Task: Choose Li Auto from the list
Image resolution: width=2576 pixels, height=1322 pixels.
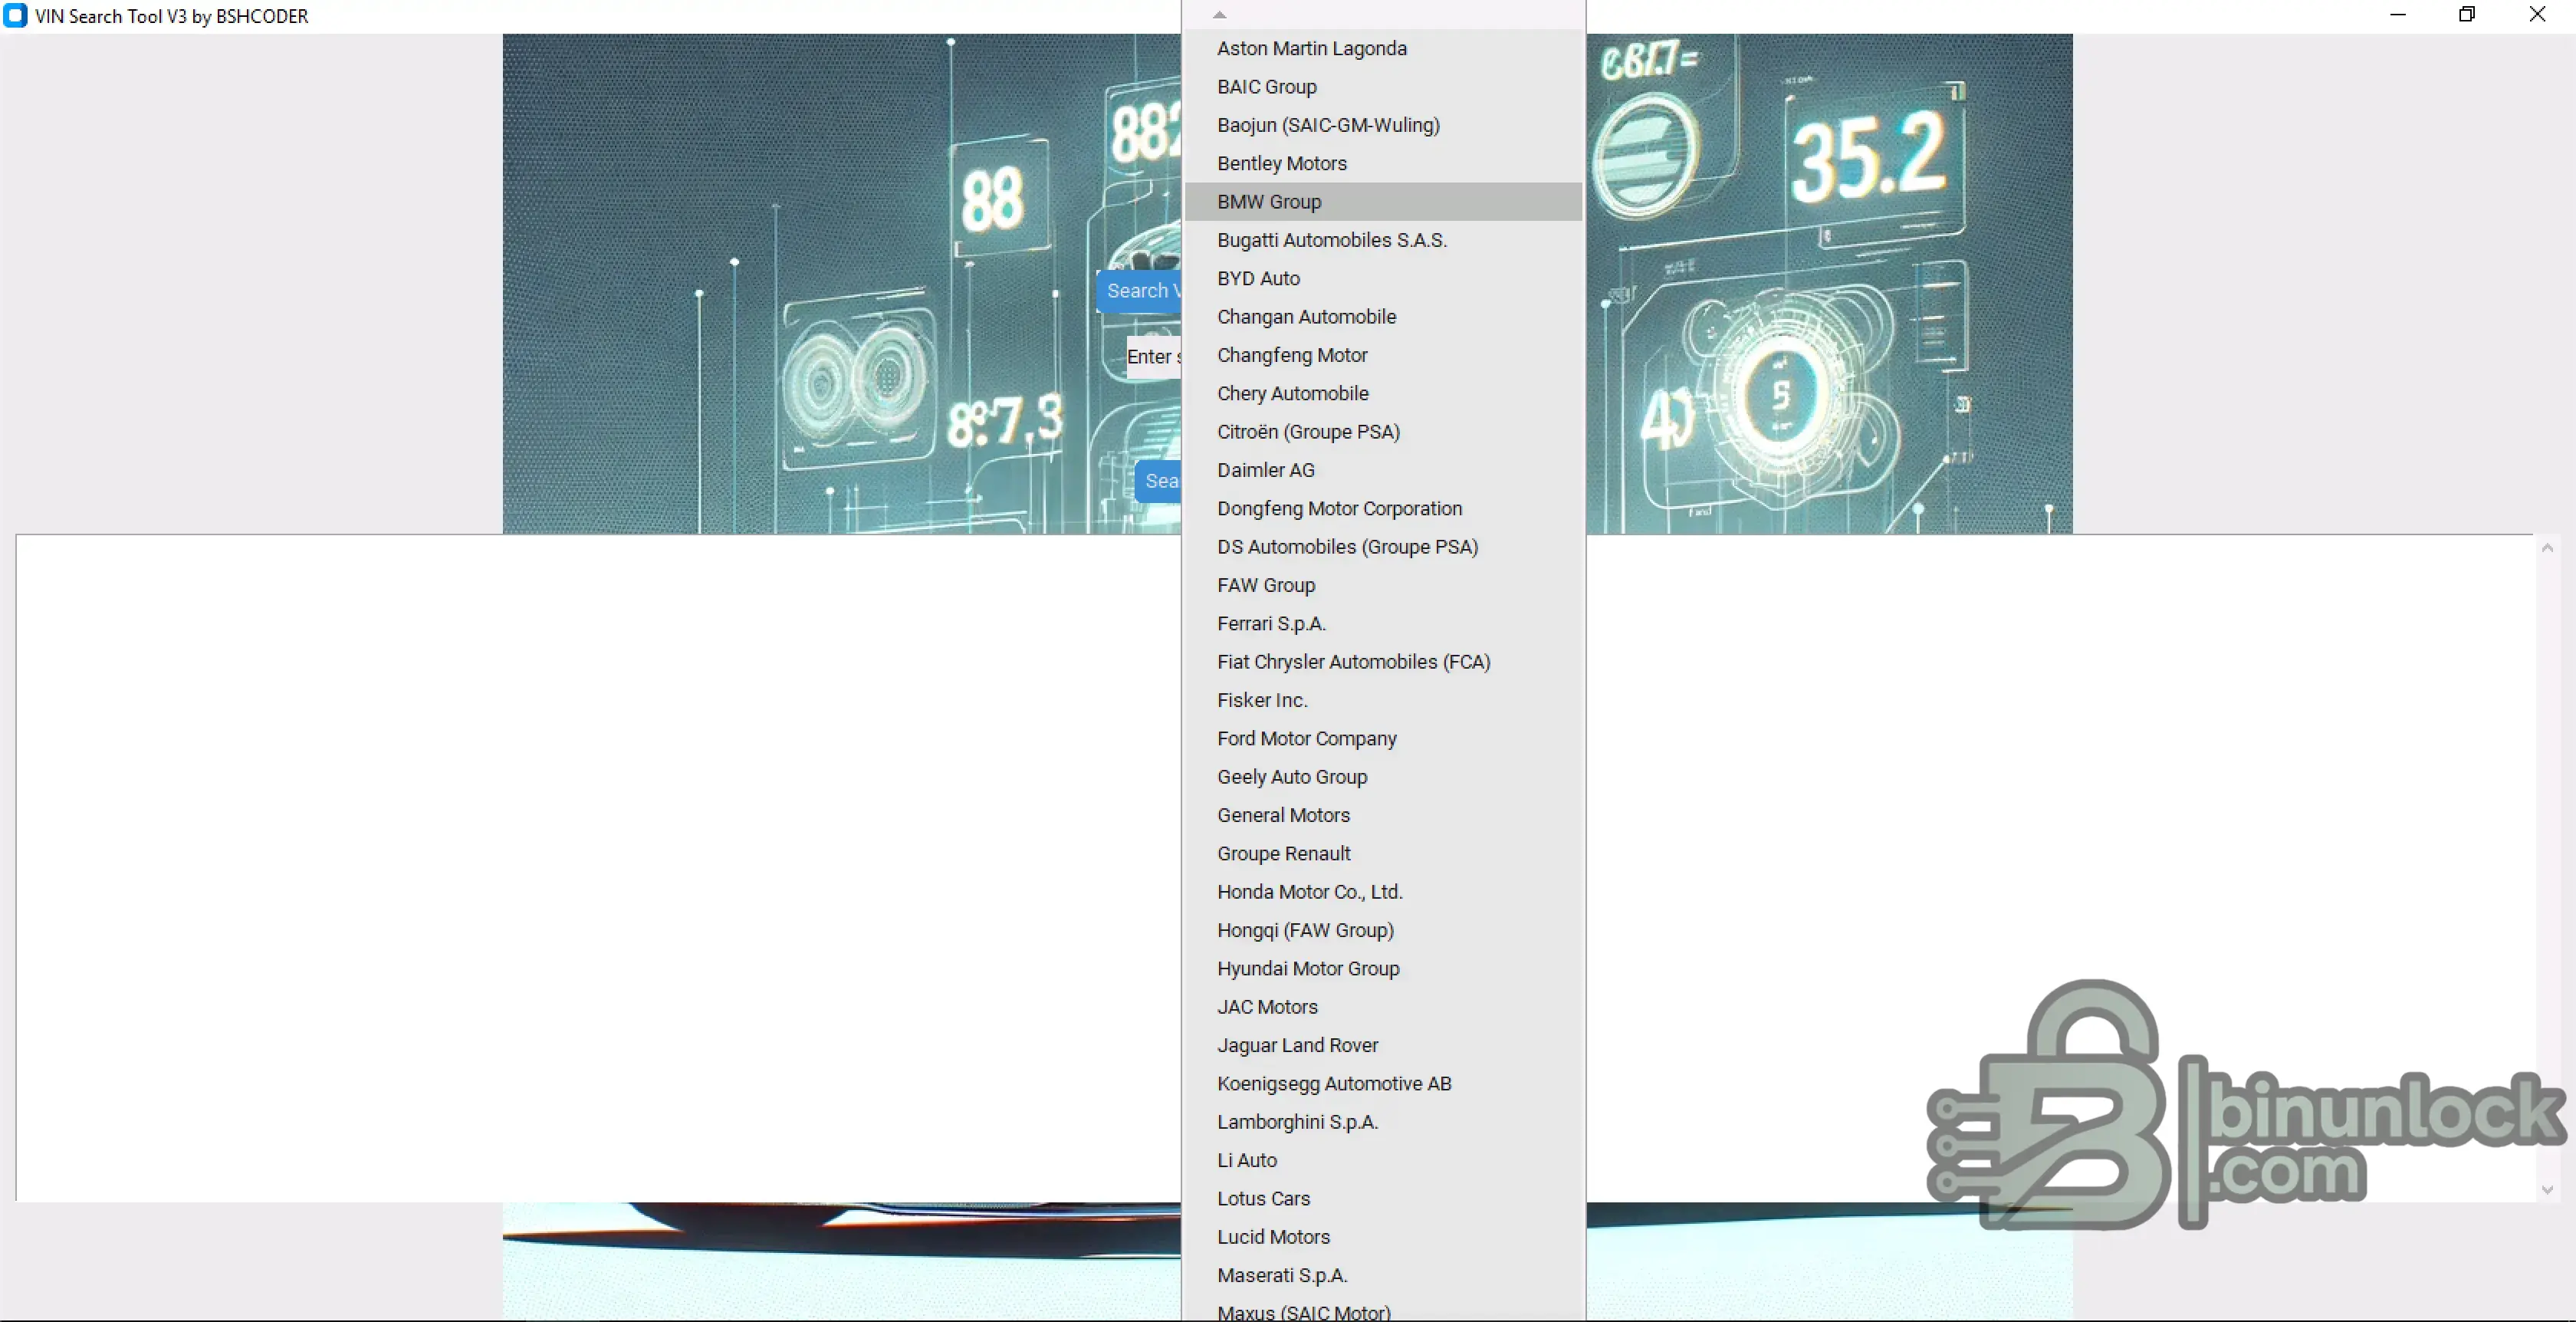Action: [1383, 1160]
